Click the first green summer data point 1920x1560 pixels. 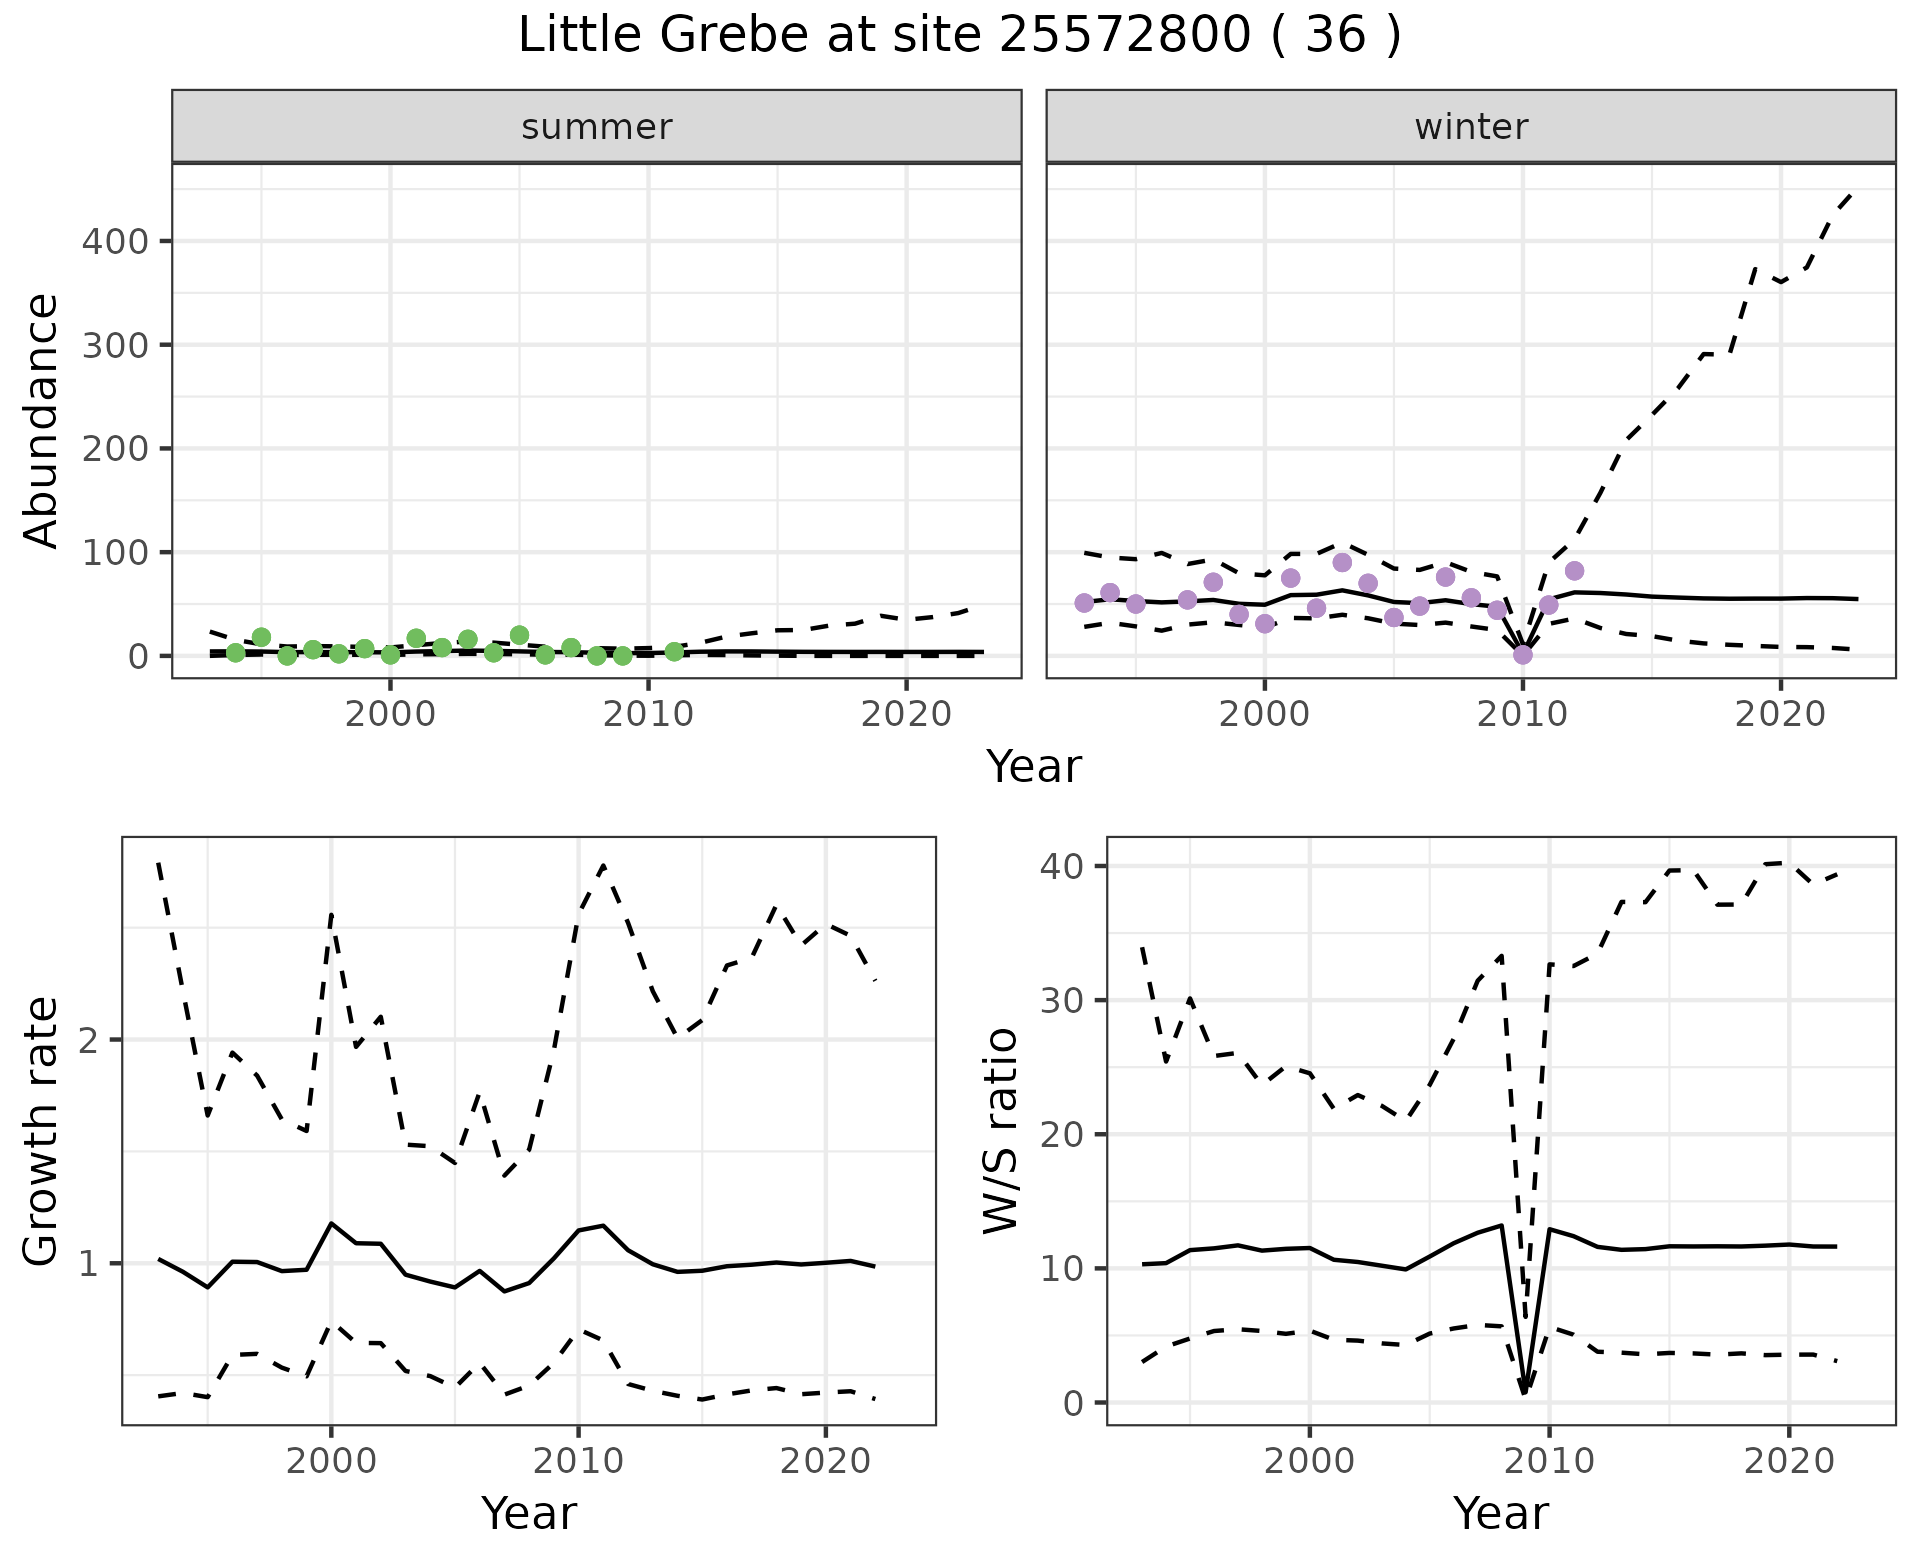[235, 653]
